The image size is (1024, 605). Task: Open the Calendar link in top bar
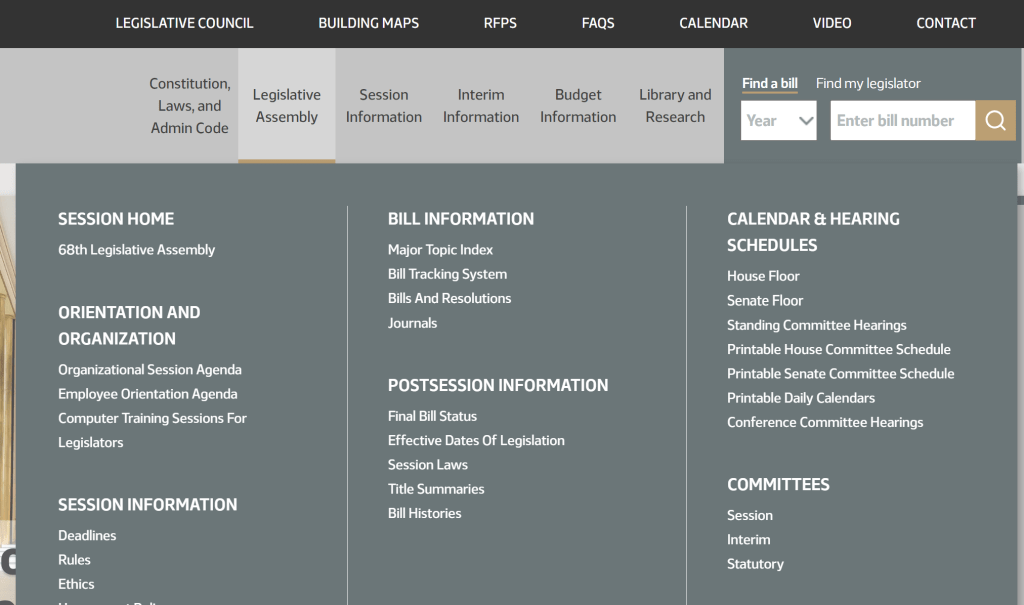pos(713,23)
